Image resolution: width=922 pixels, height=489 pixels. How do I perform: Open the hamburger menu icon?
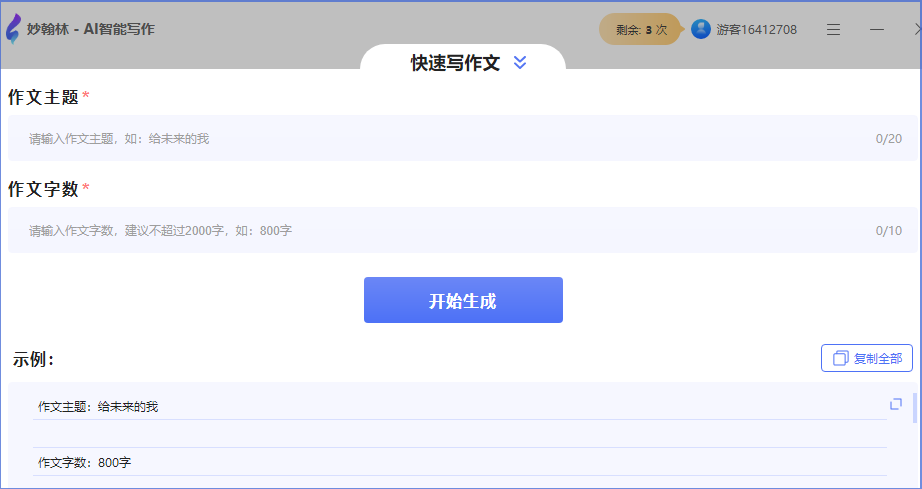[833, 29]
